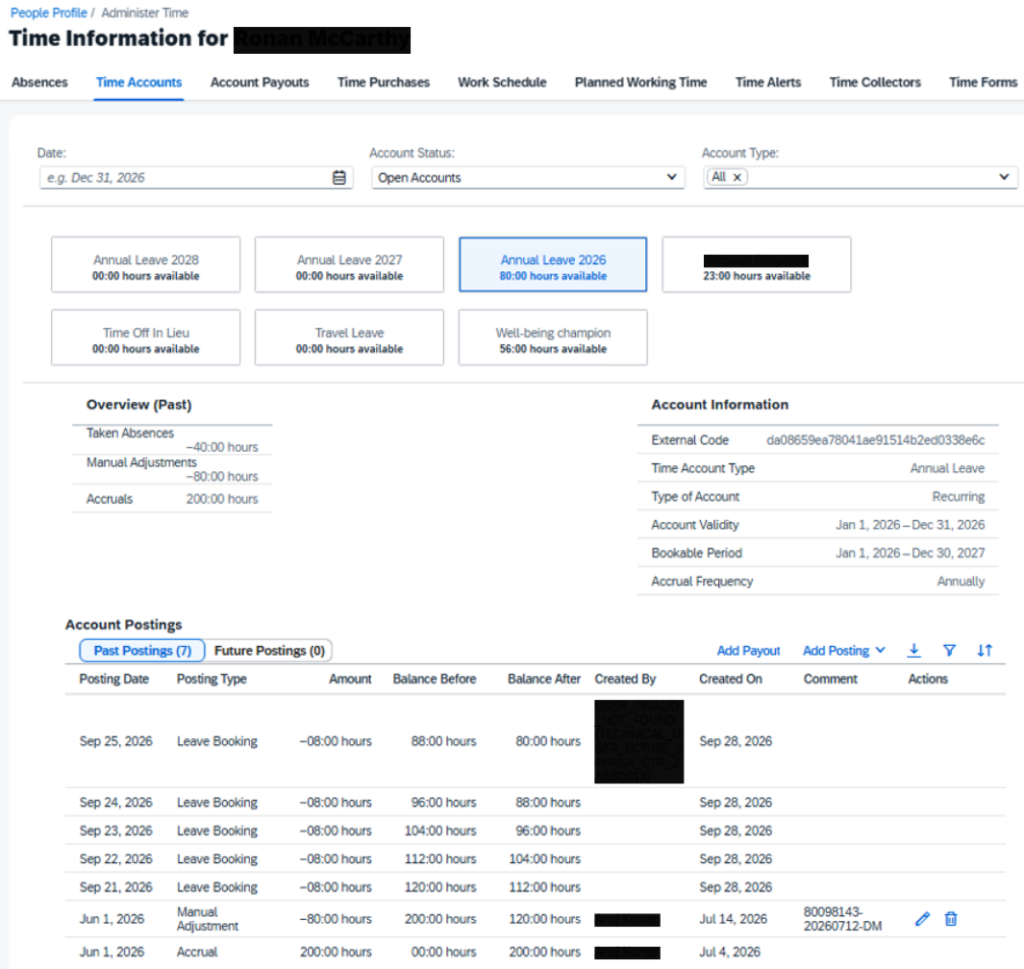Expand the Account Type dropdown arrow
Viewport: 1024px width, 969px height.
click(x=1004, y=177)
